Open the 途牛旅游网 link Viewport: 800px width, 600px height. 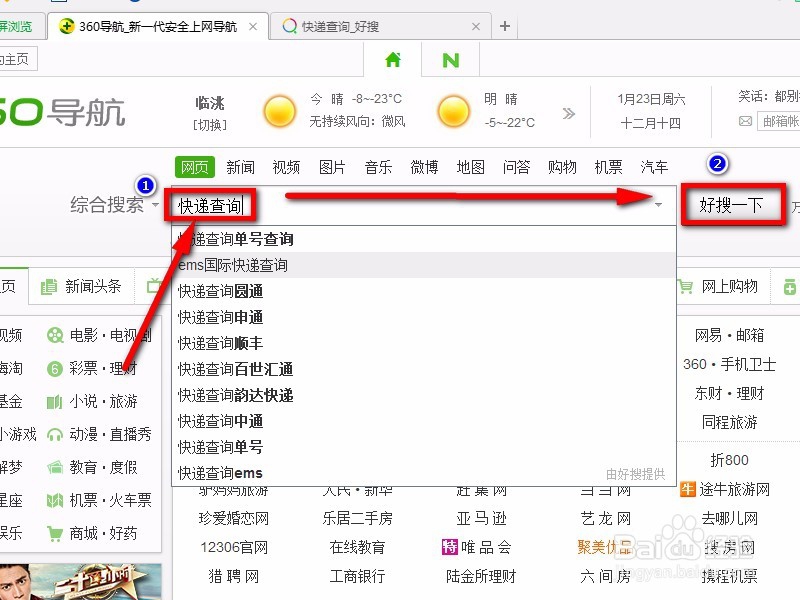(734, 489)
